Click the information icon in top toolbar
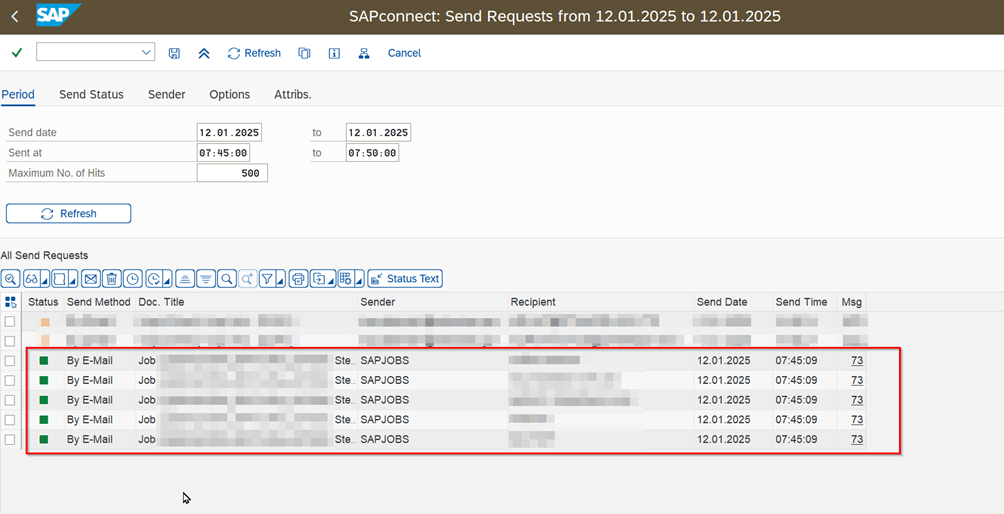Viewport: 1004px width, 514px height. (x=334, y=53)
